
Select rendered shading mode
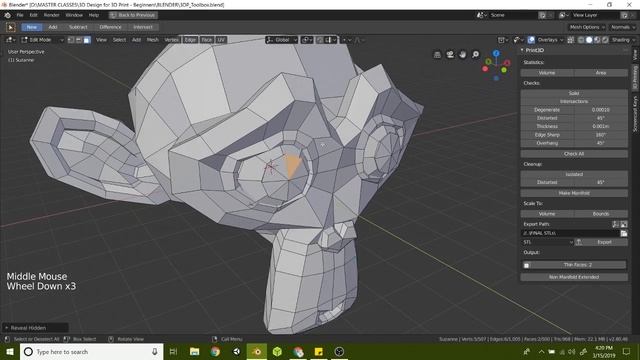pyautogui.click(x=605, y=40)
